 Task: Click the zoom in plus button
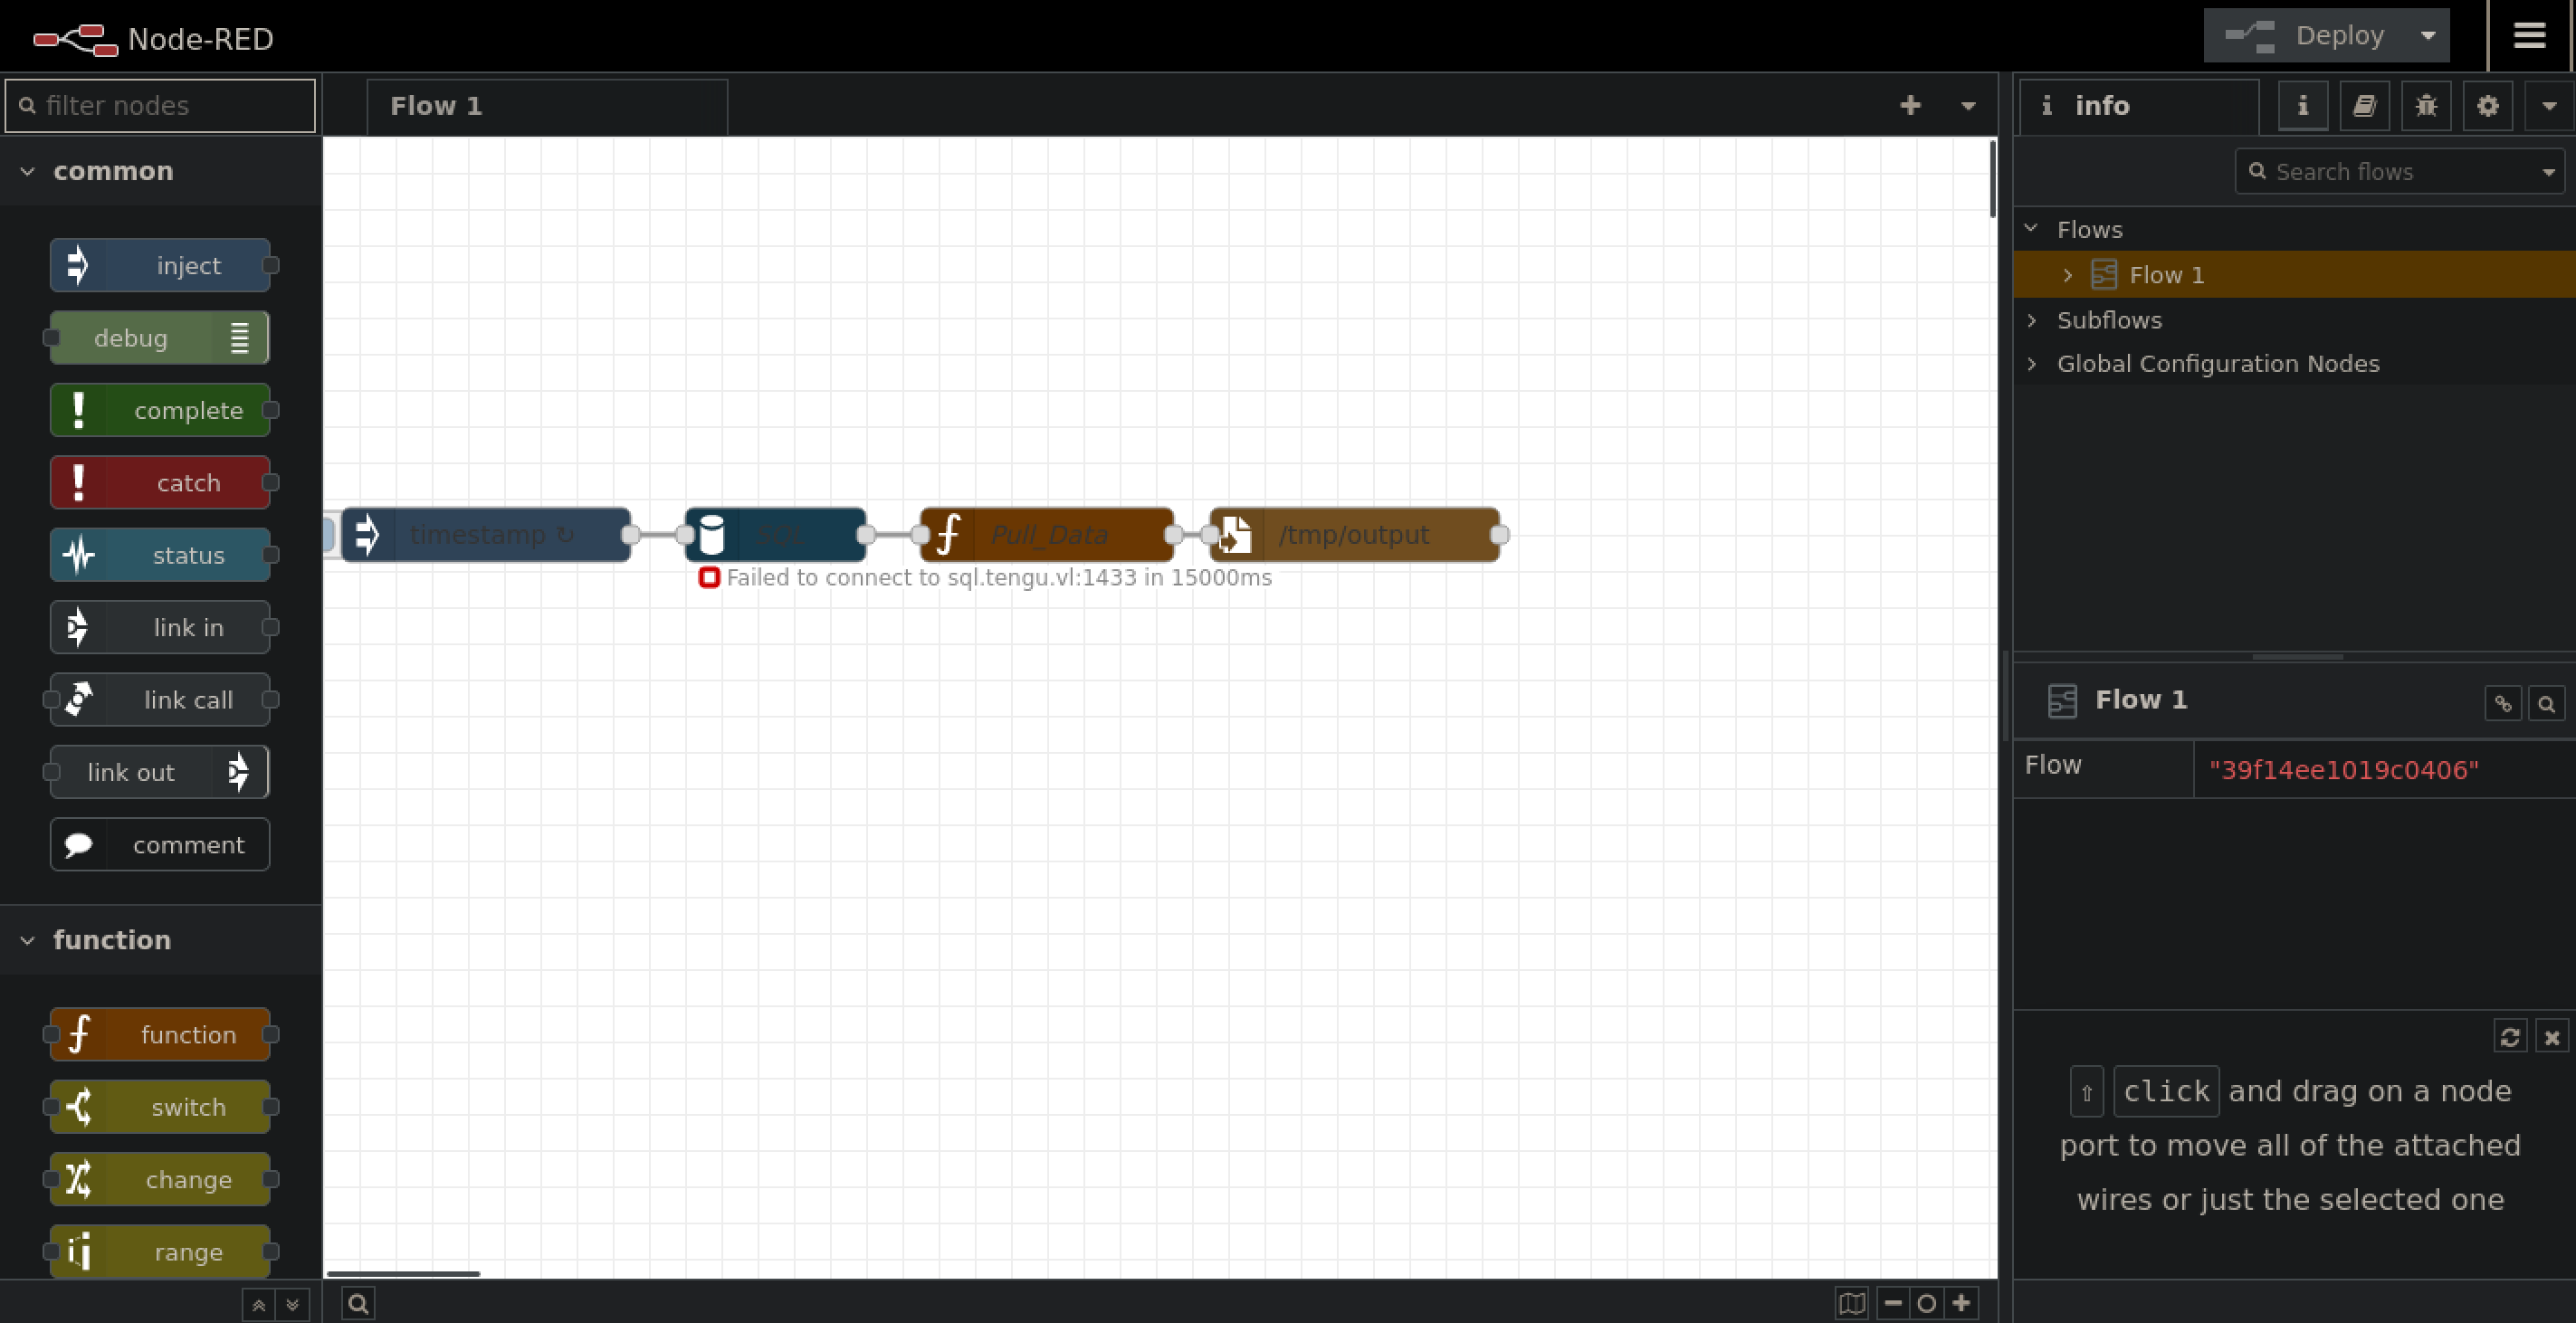coord(1961,1303)
